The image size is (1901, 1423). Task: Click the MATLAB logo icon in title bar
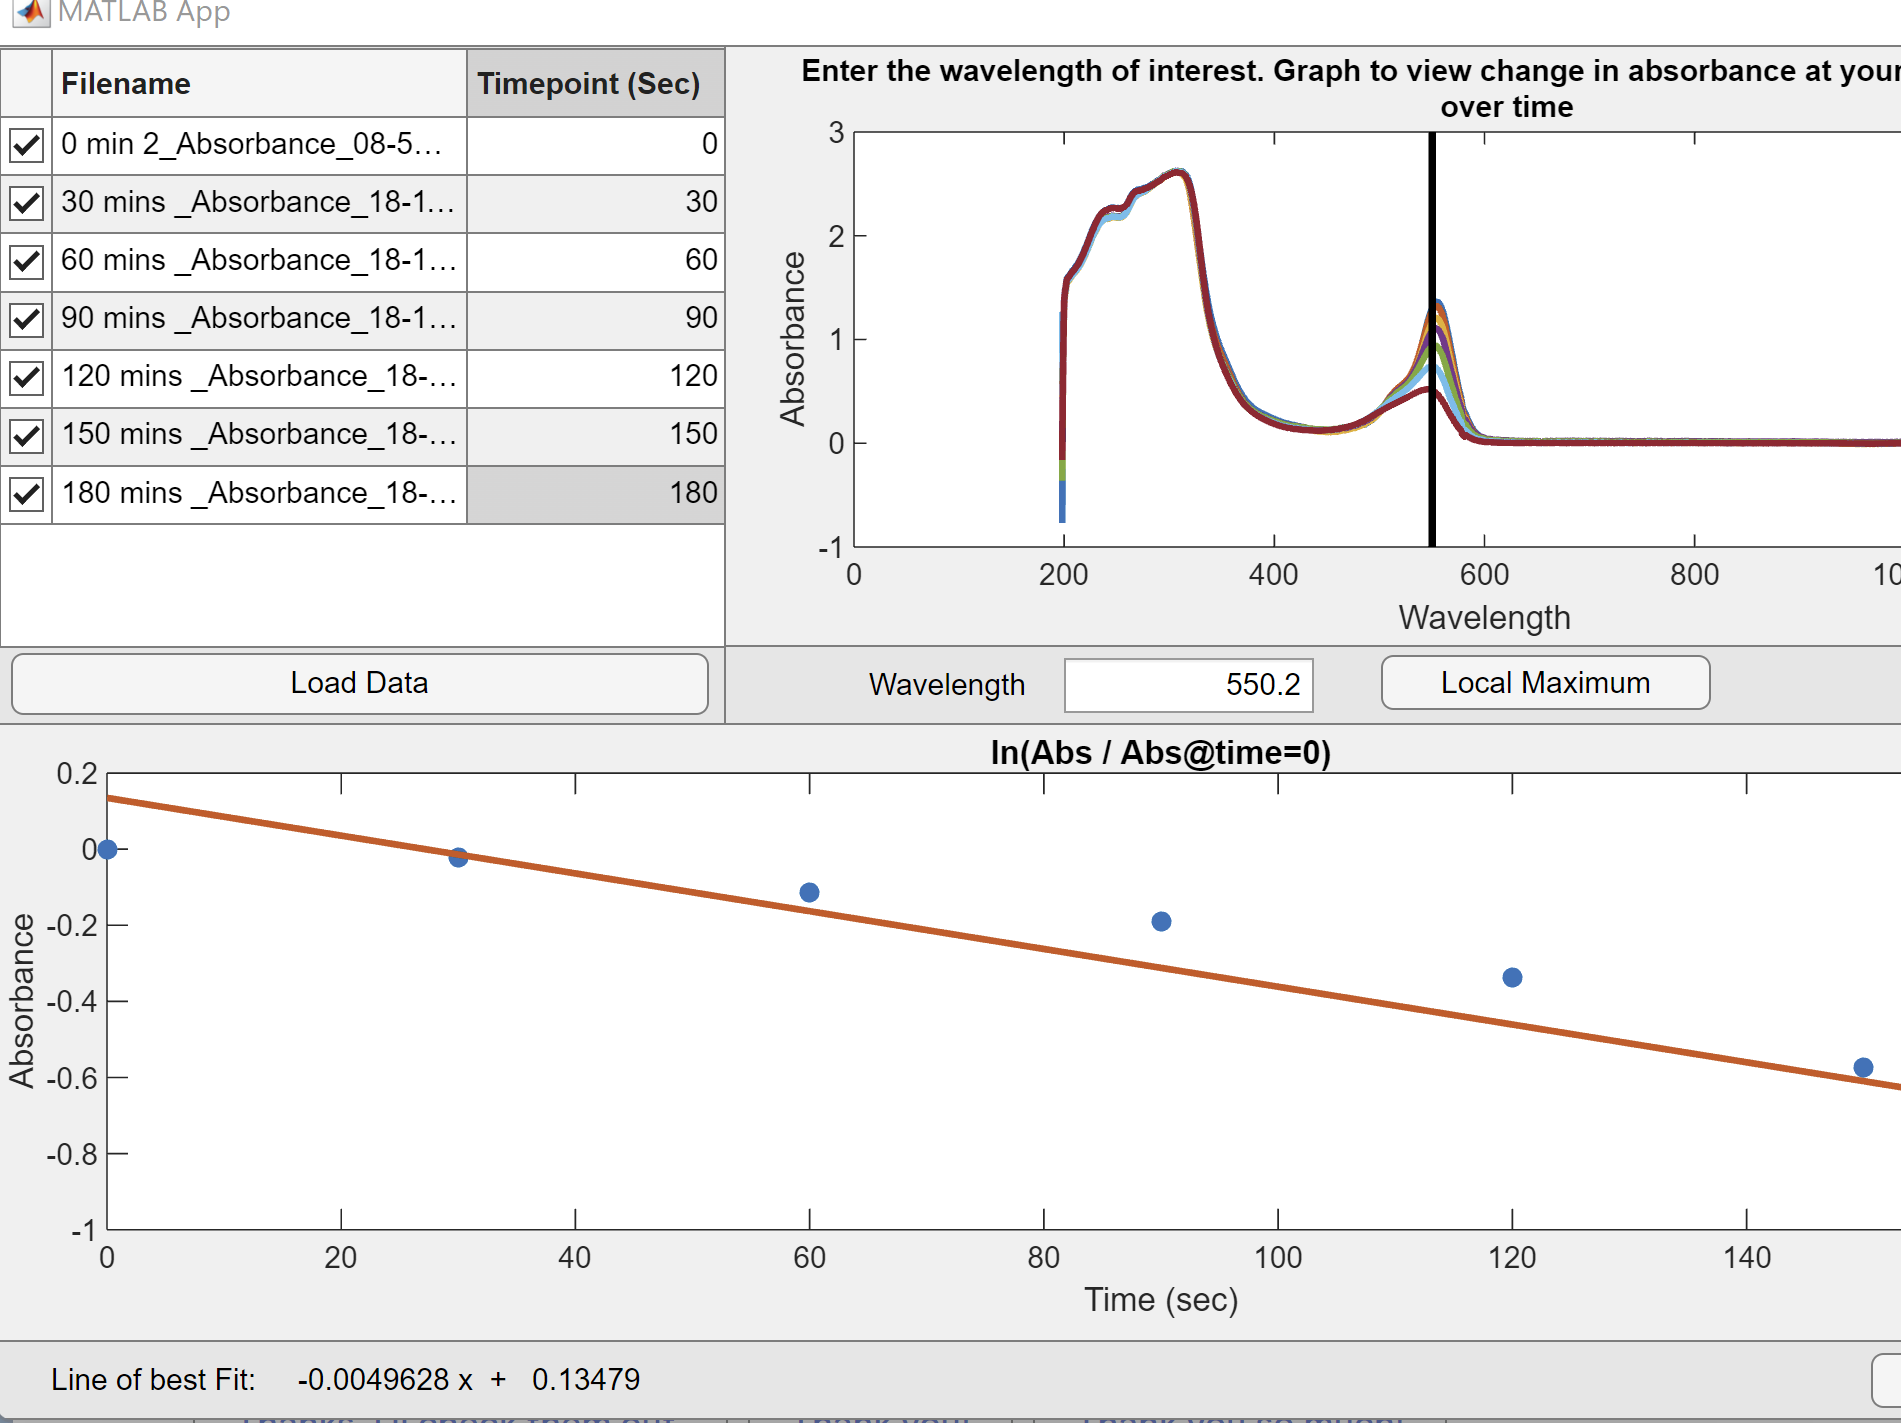[x=32, y=12]
